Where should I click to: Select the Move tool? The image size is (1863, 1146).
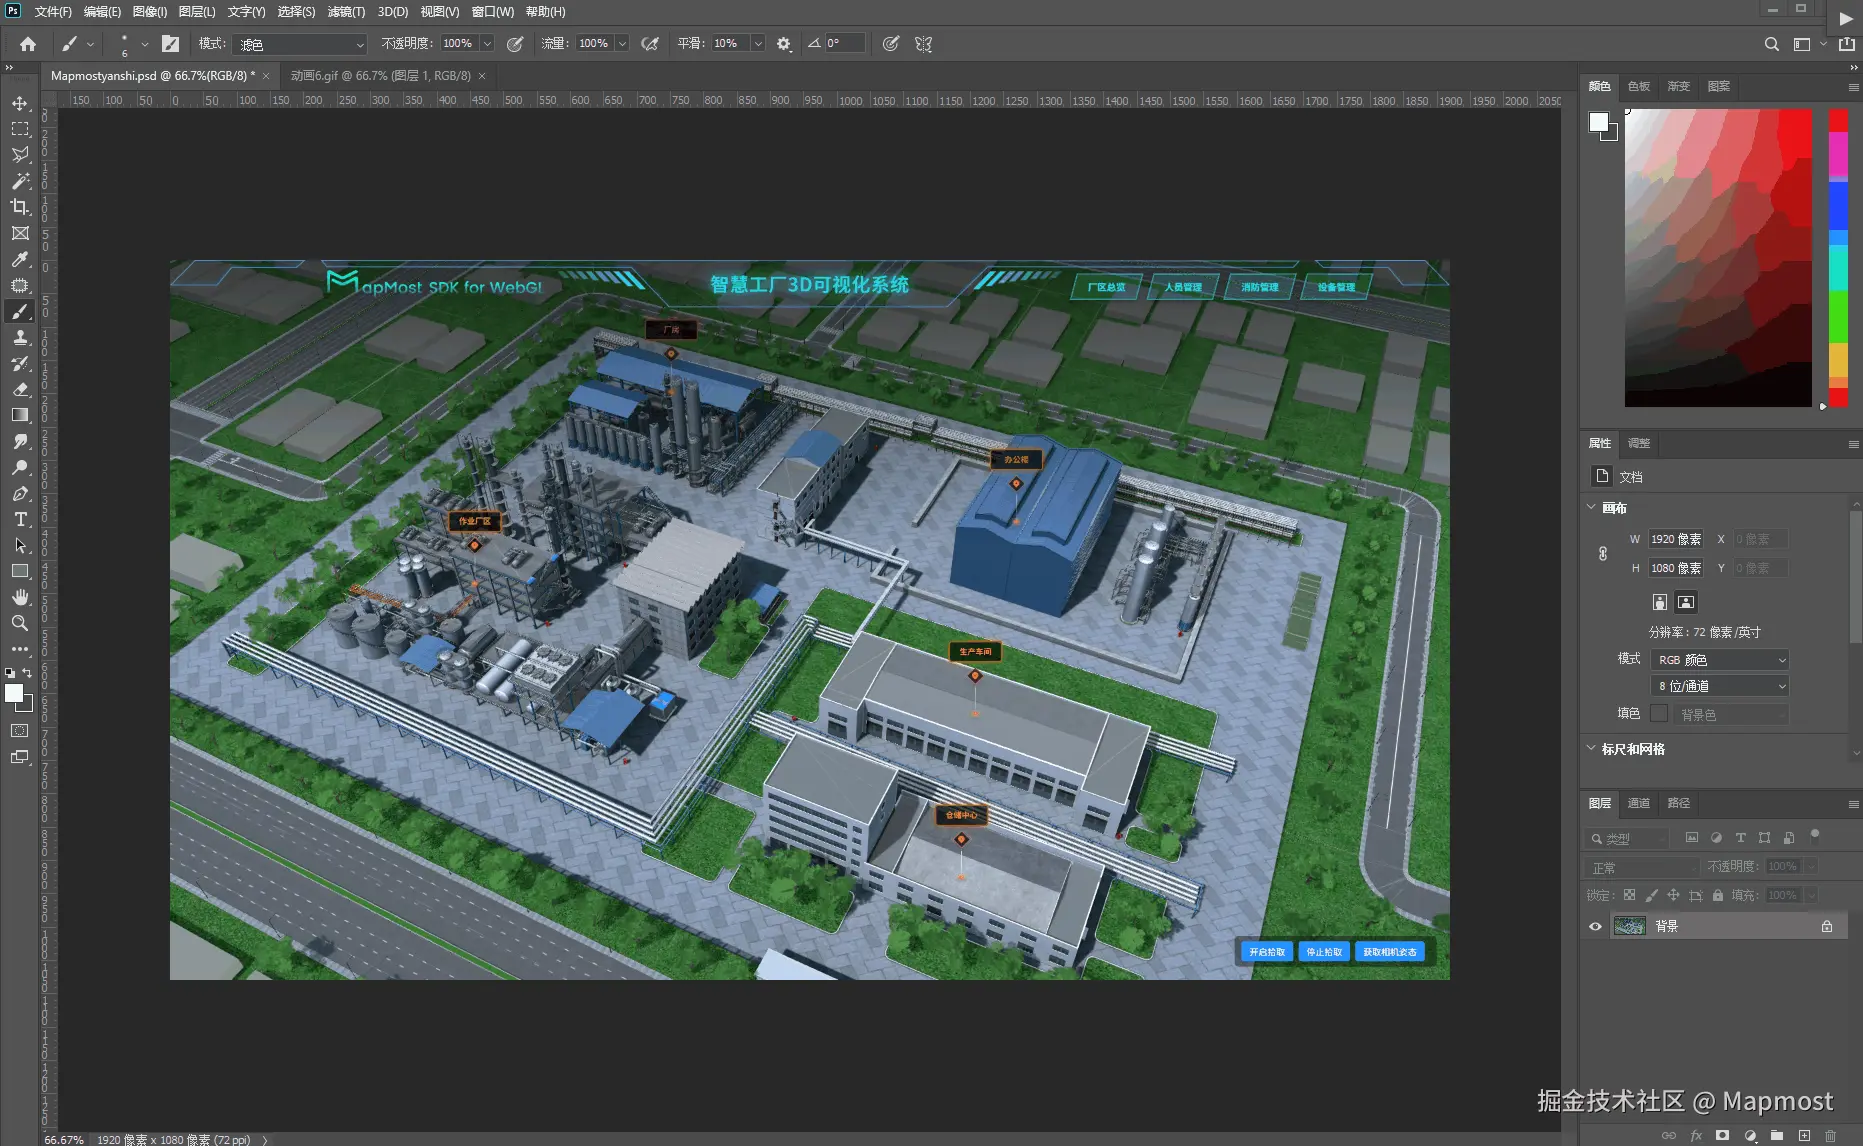[20, 103]
